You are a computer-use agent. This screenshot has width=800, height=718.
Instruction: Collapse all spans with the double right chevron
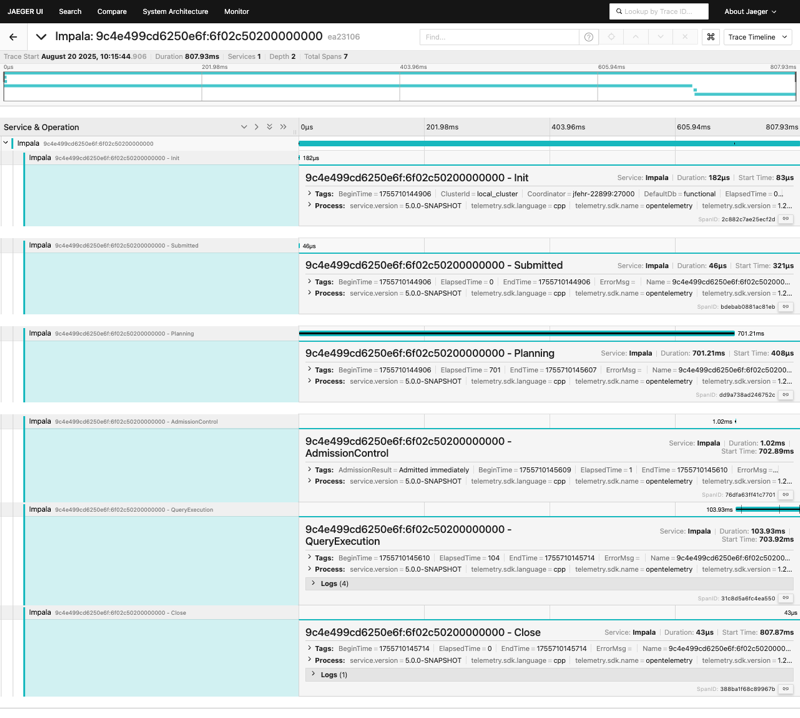(284, 127)
